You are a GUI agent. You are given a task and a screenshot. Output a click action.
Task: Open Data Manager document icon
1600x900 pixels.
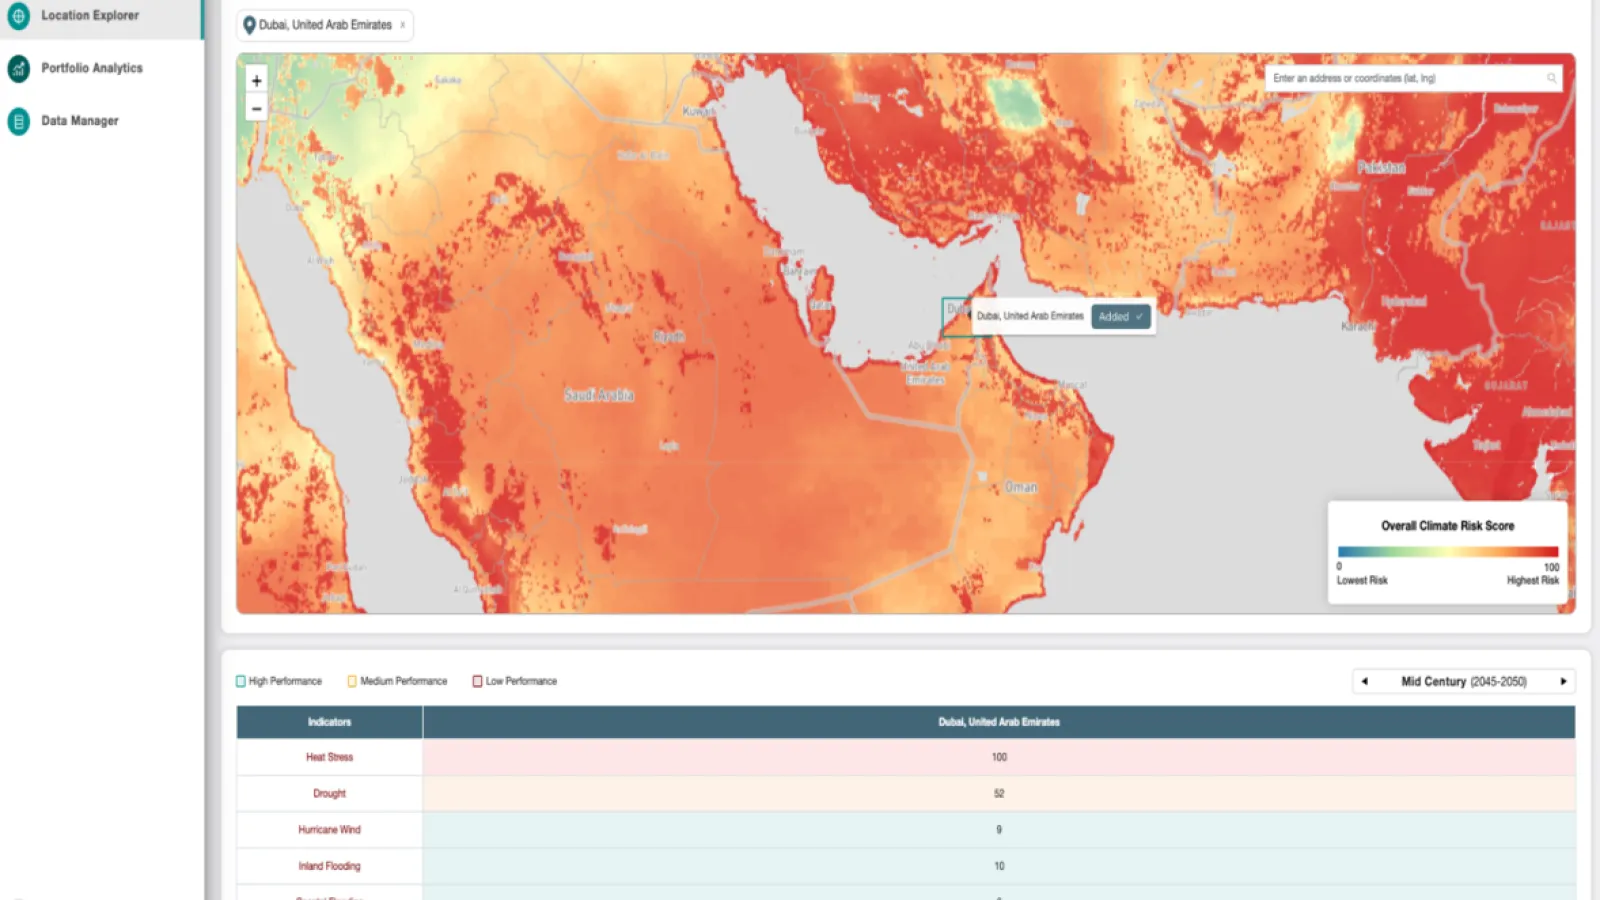click(19, 121)
